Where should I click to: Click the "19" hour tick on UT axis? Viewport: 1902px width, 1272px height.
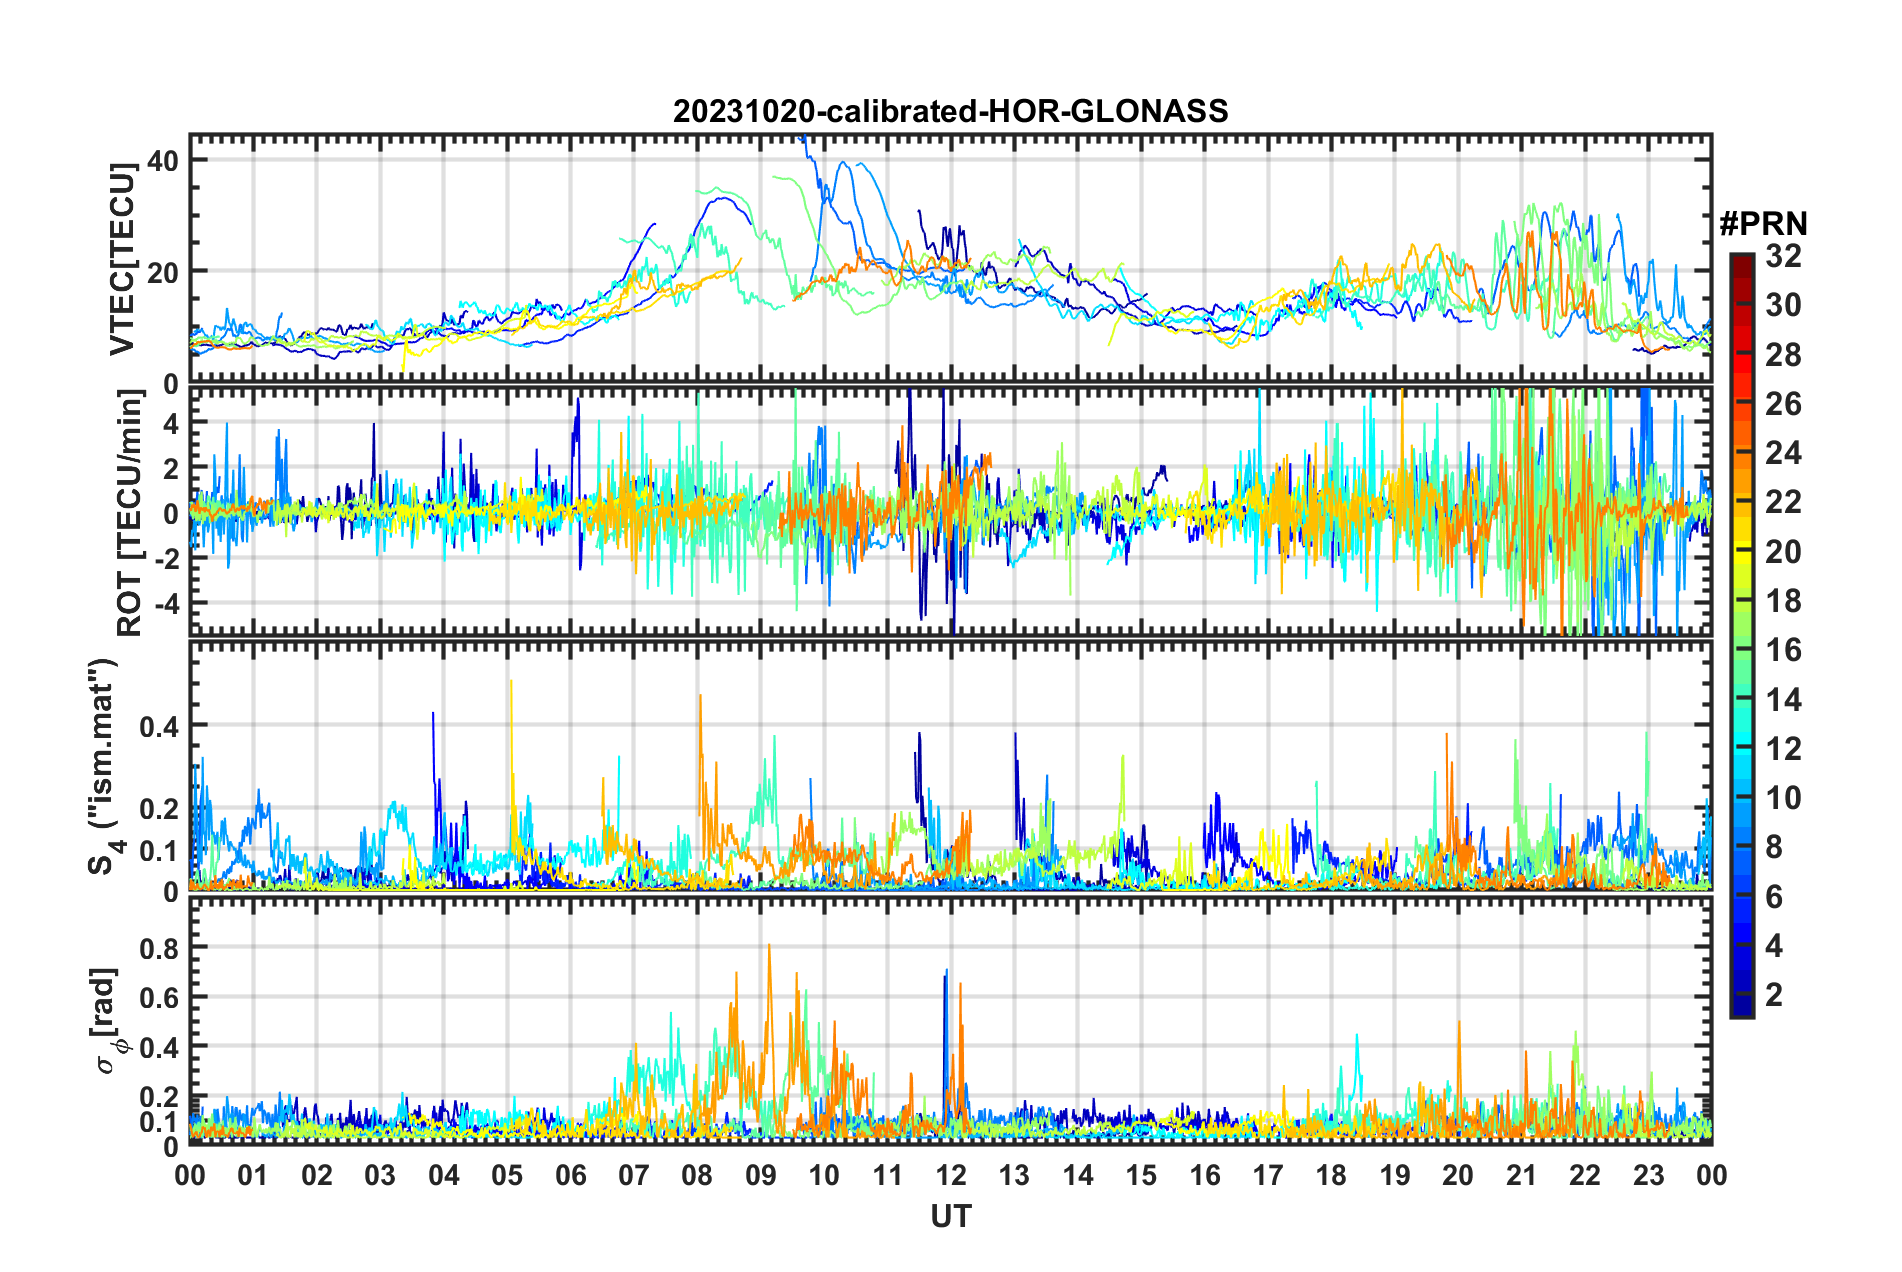(x=1395, y=1175)
